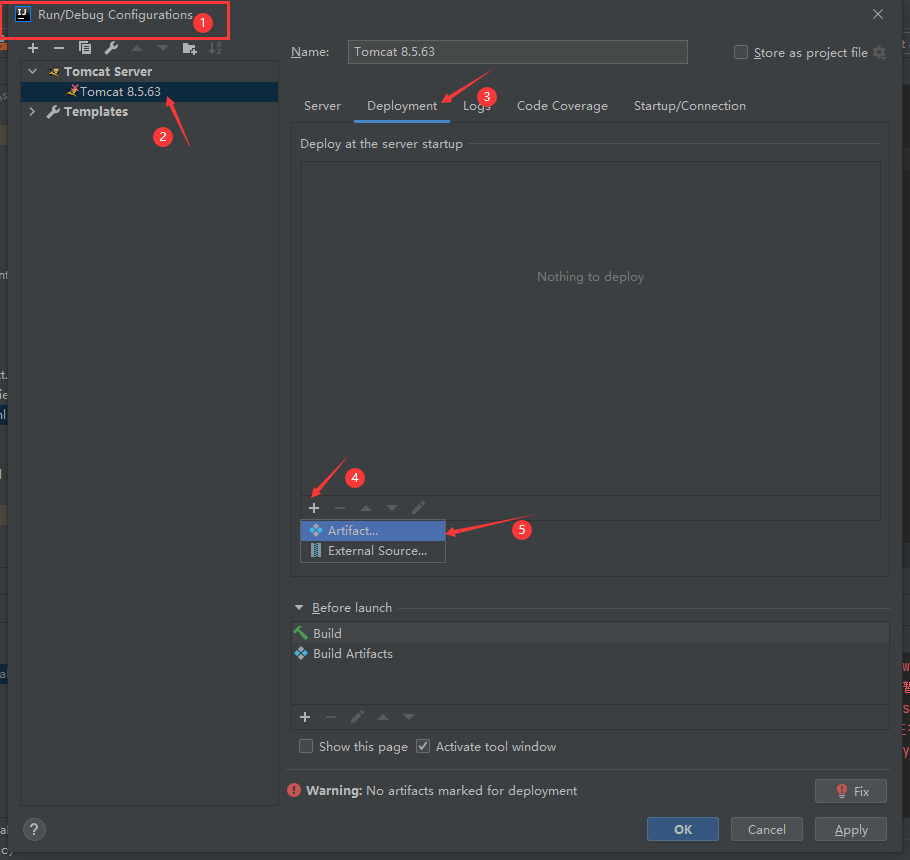910x860 pixels.
Task: Create new folder for configurations
Action: 189,49
